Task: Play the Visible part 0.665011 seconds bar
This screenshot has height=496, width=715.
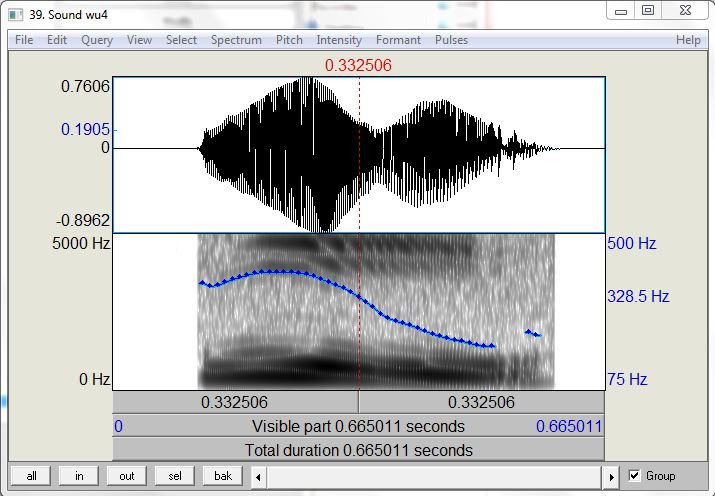Action: (358, 426)
